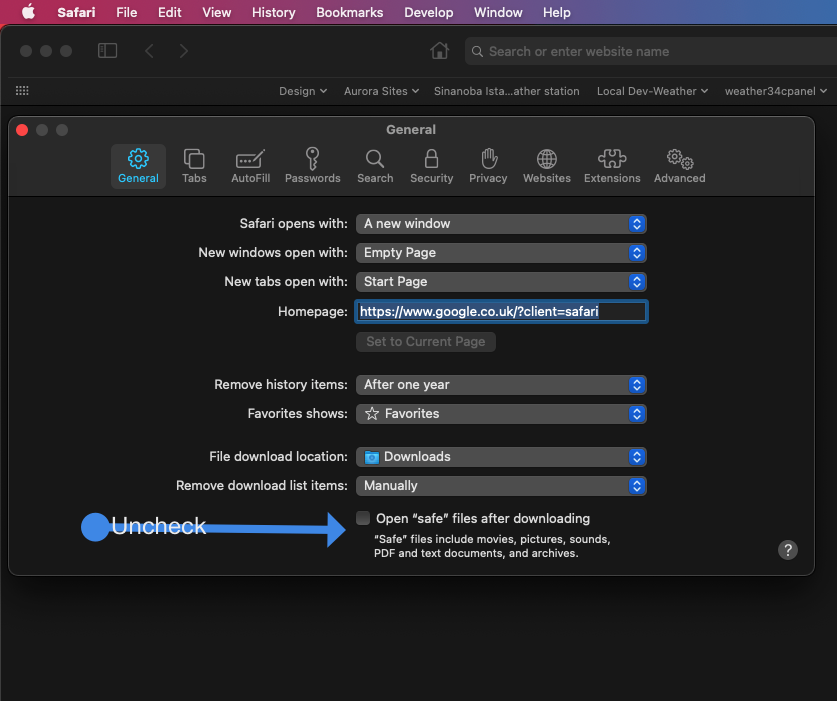
Task: Open the Advanced preferences pane
Action: coord(680,167)
